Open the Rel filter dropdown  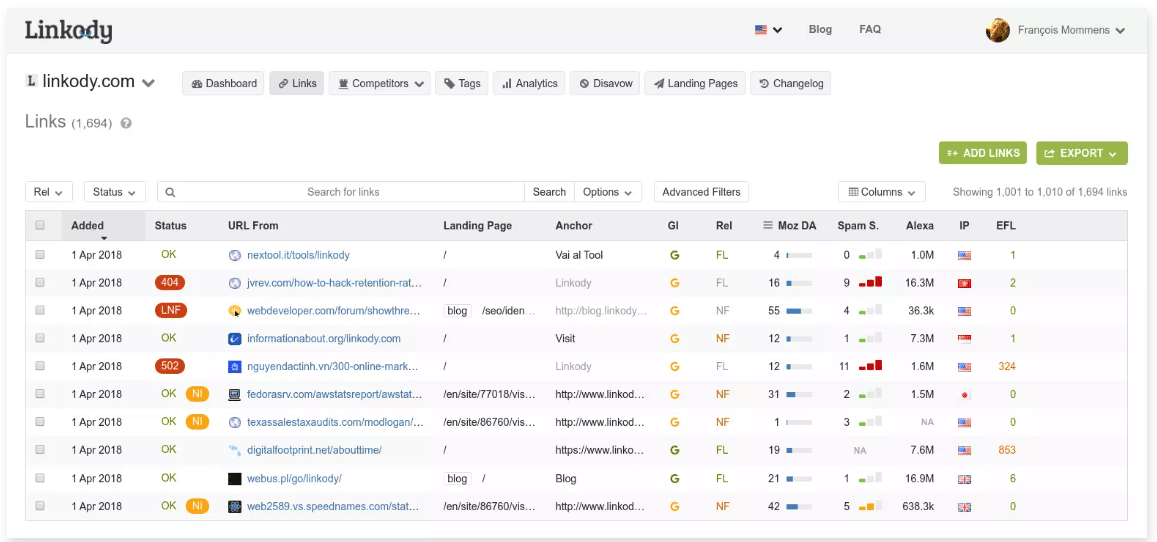tap(49, 192)
